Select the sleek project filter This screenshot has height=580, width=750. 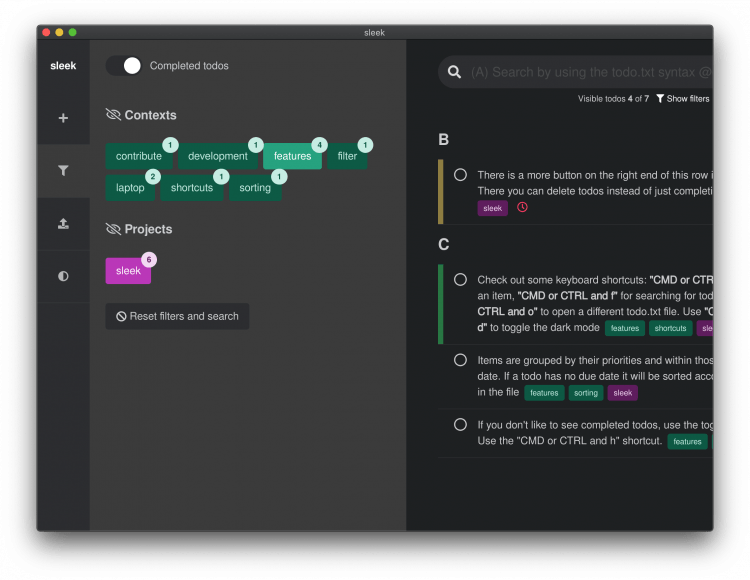[x=128, y=271]
